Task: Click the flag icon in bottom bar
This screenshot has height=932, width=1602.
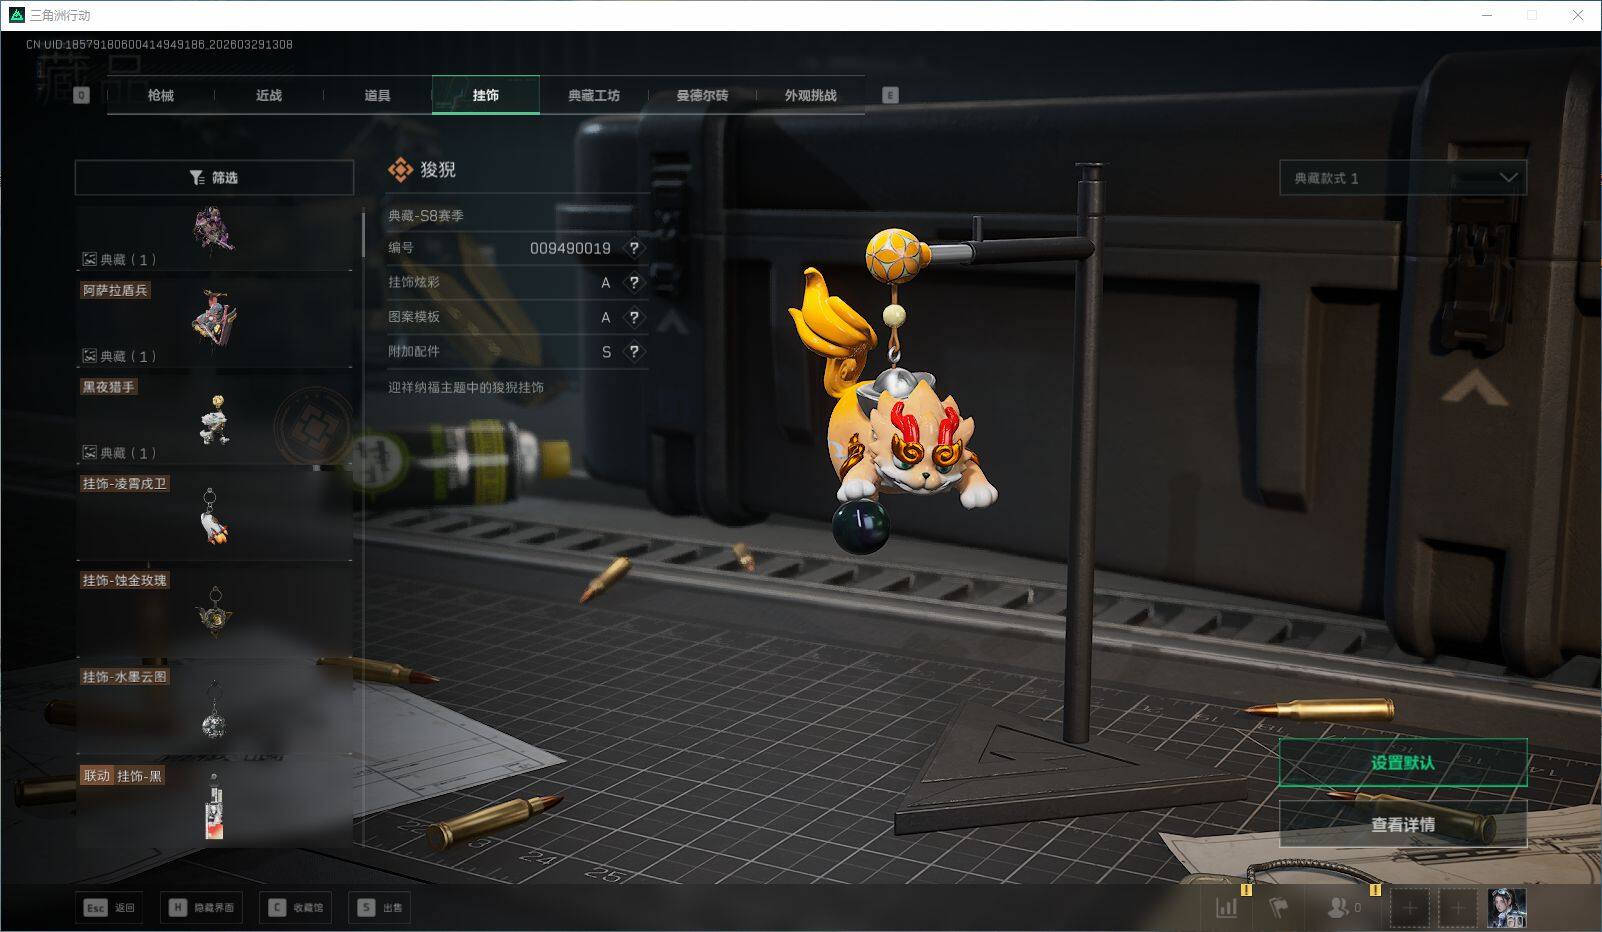Action: [x=1278, y=908]
